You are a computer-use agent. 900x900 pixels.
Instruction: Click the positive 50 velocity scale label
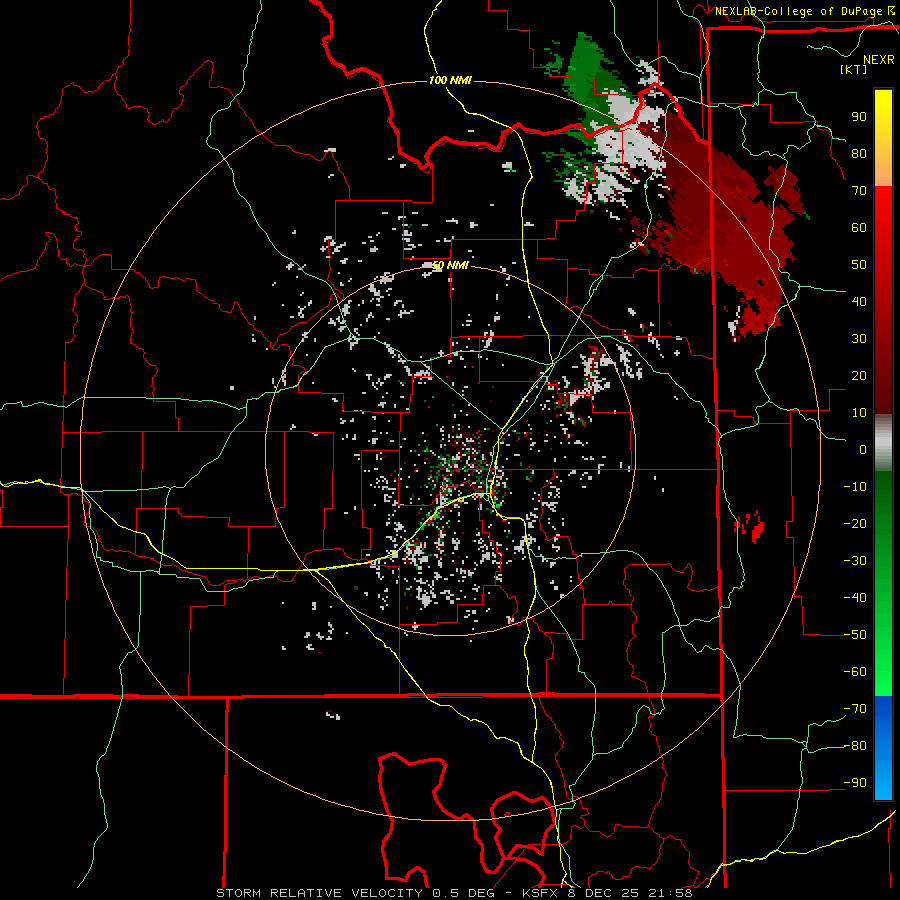point(859,265)
